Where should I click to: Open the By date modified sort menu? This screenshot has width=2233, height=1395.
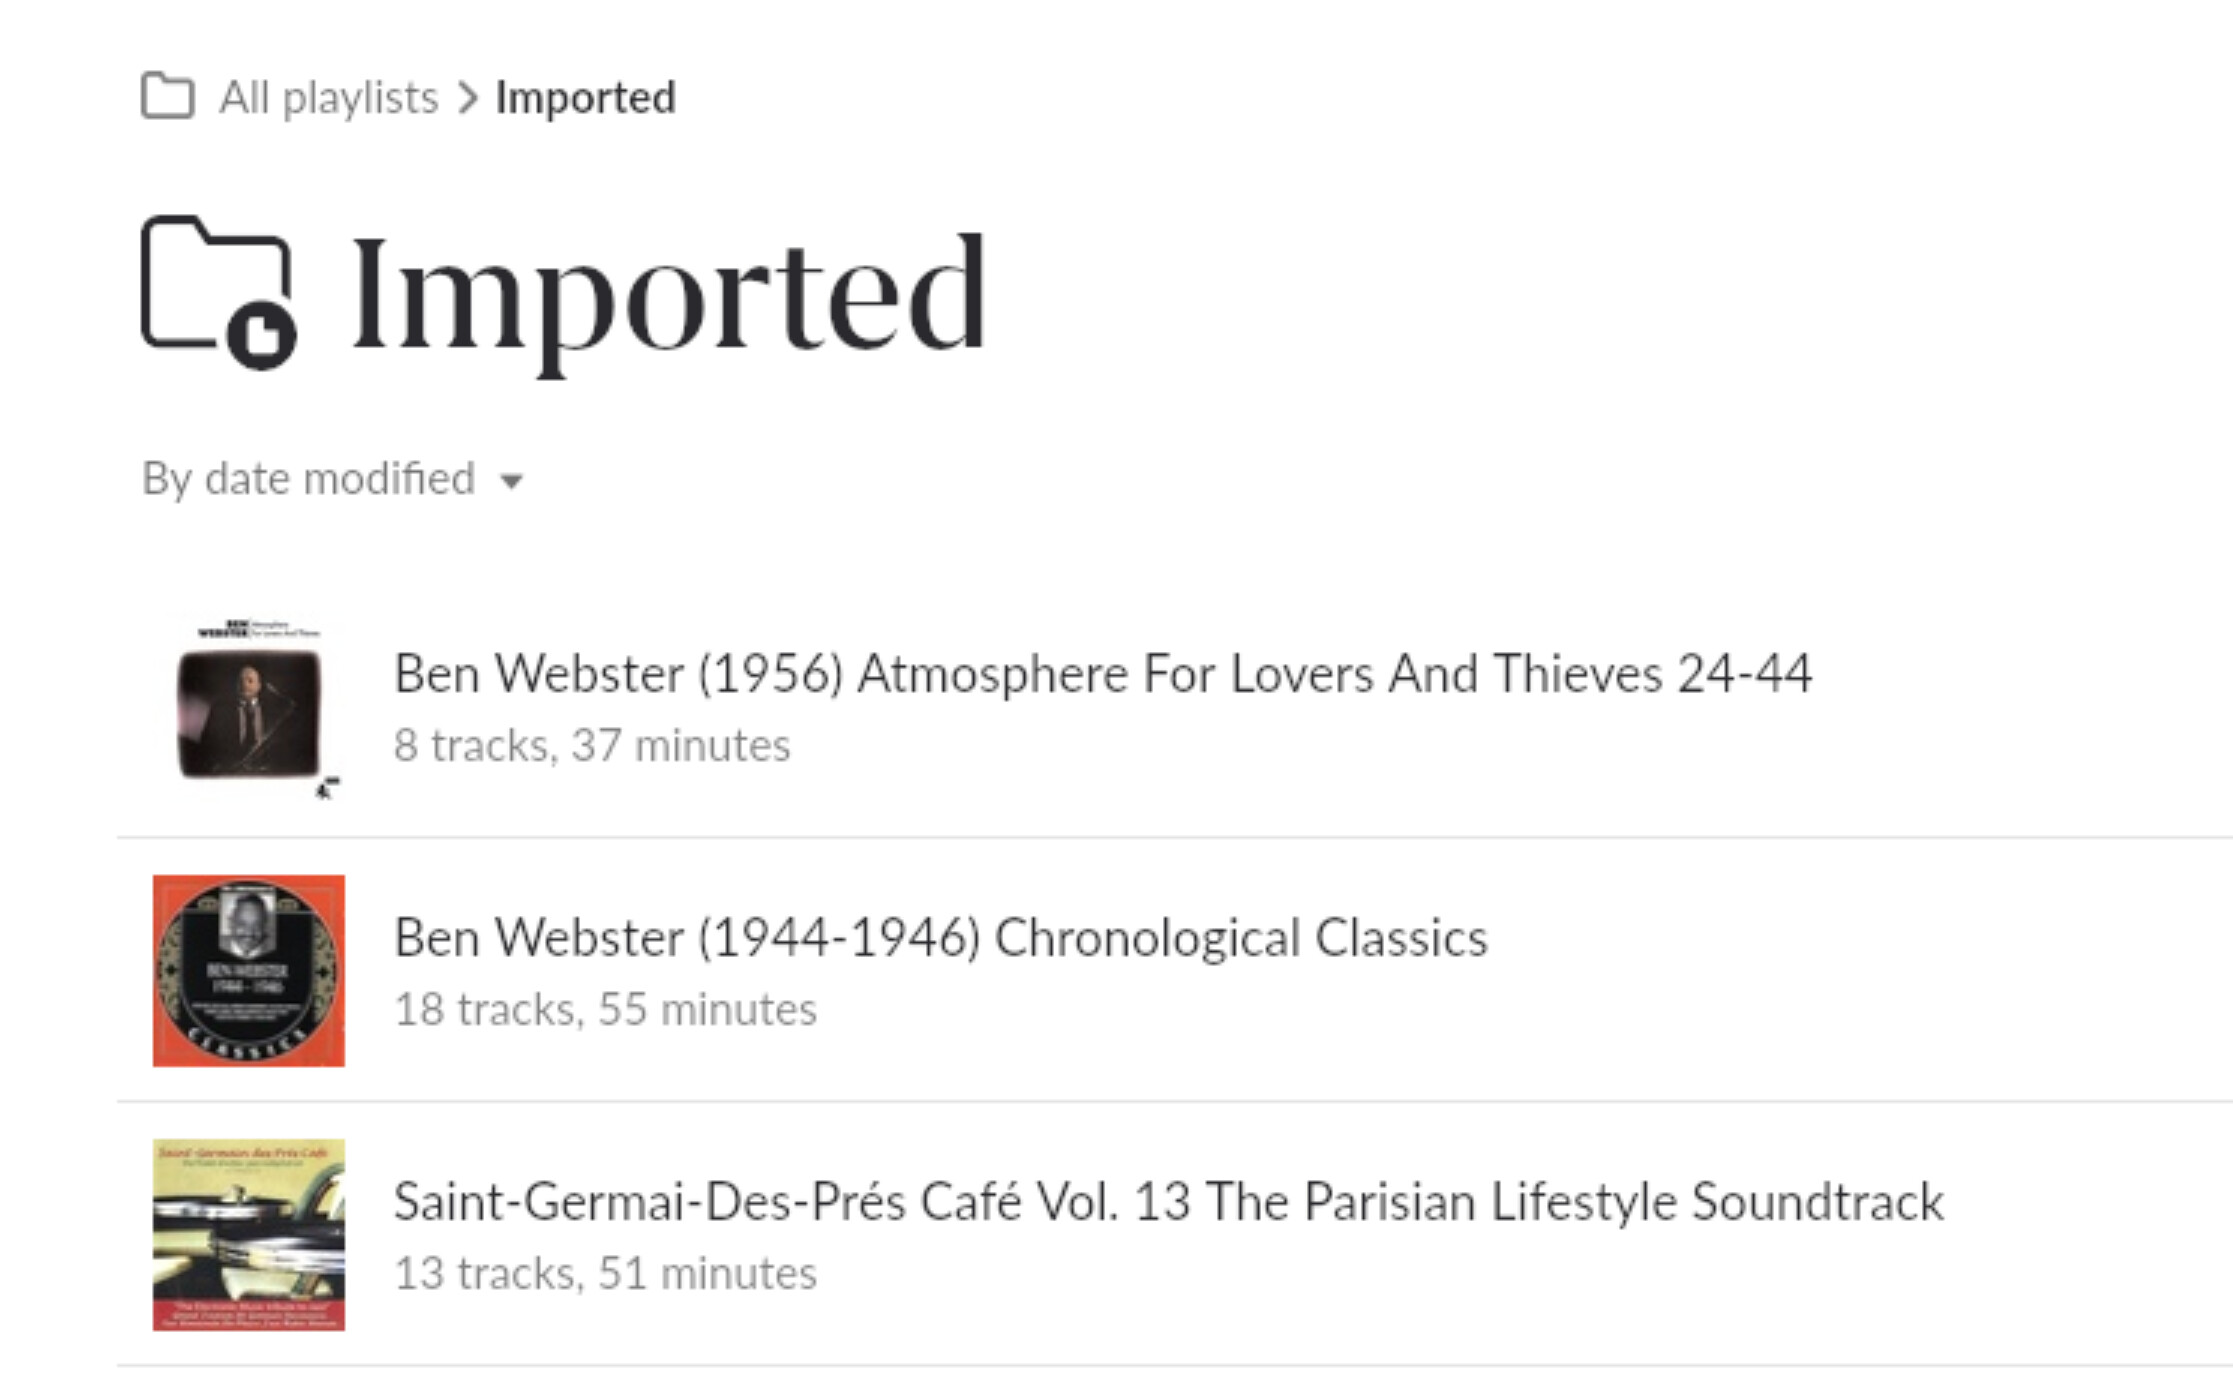tap(308, 479)
